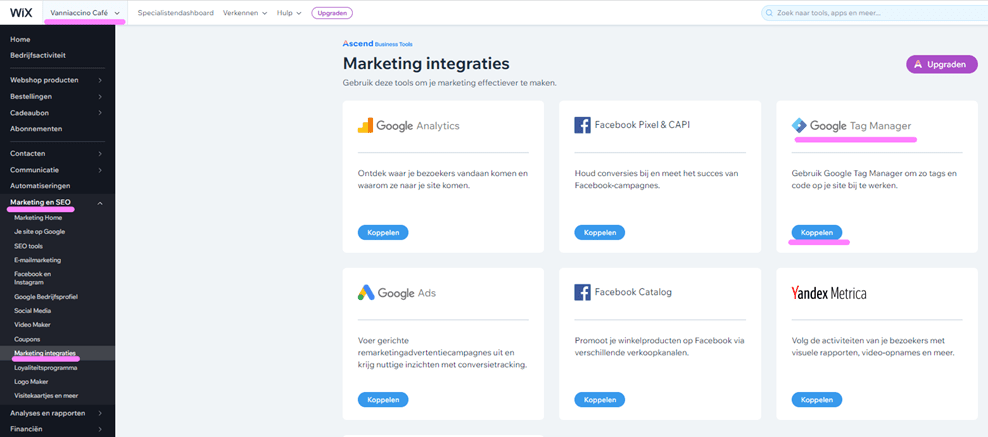Click the purple Upgraden button on the right
988x437 pixels.
click(x=941, y=64)
